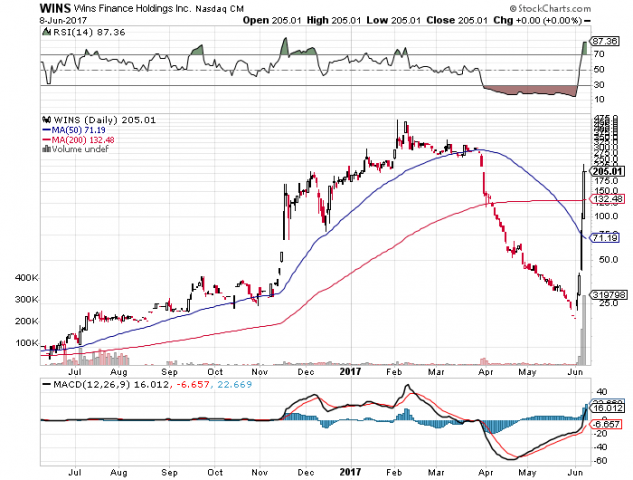Screen dimensions: 633x480
Task: Click the 200K volume axis label
Action: [x=27, y=321]
